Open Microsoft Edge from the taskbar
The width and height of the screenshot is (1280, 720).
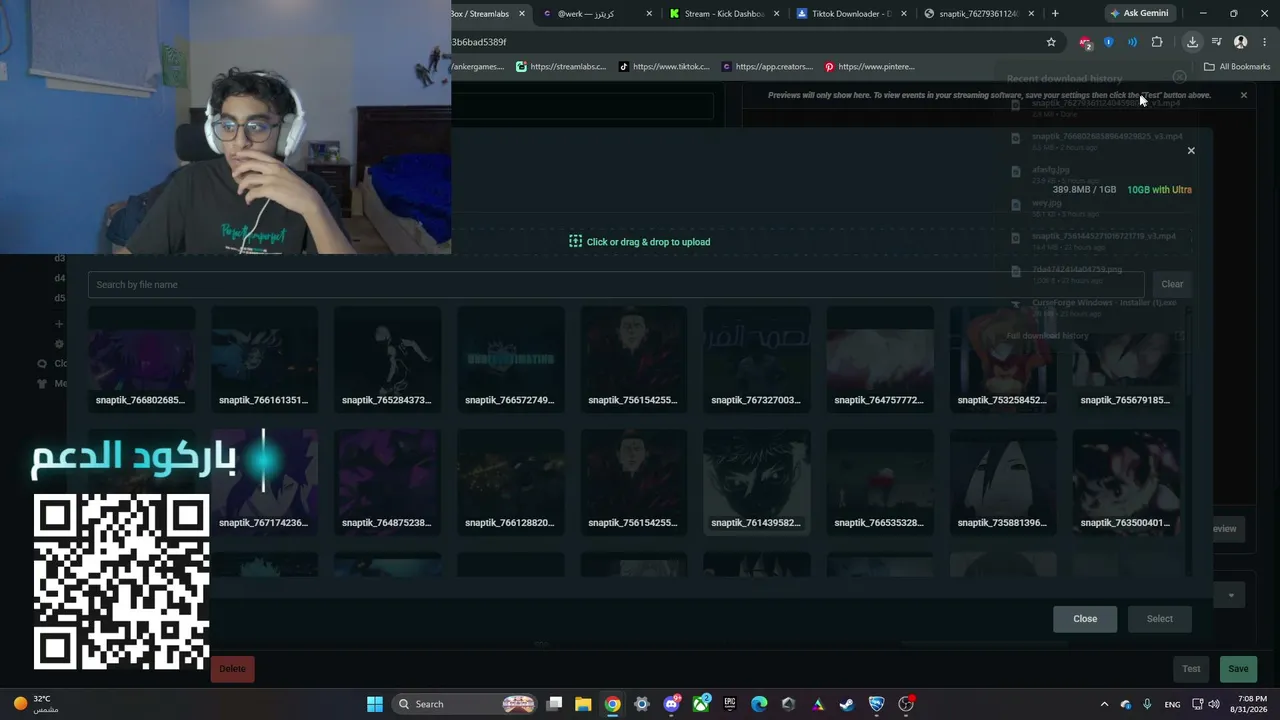759,704
